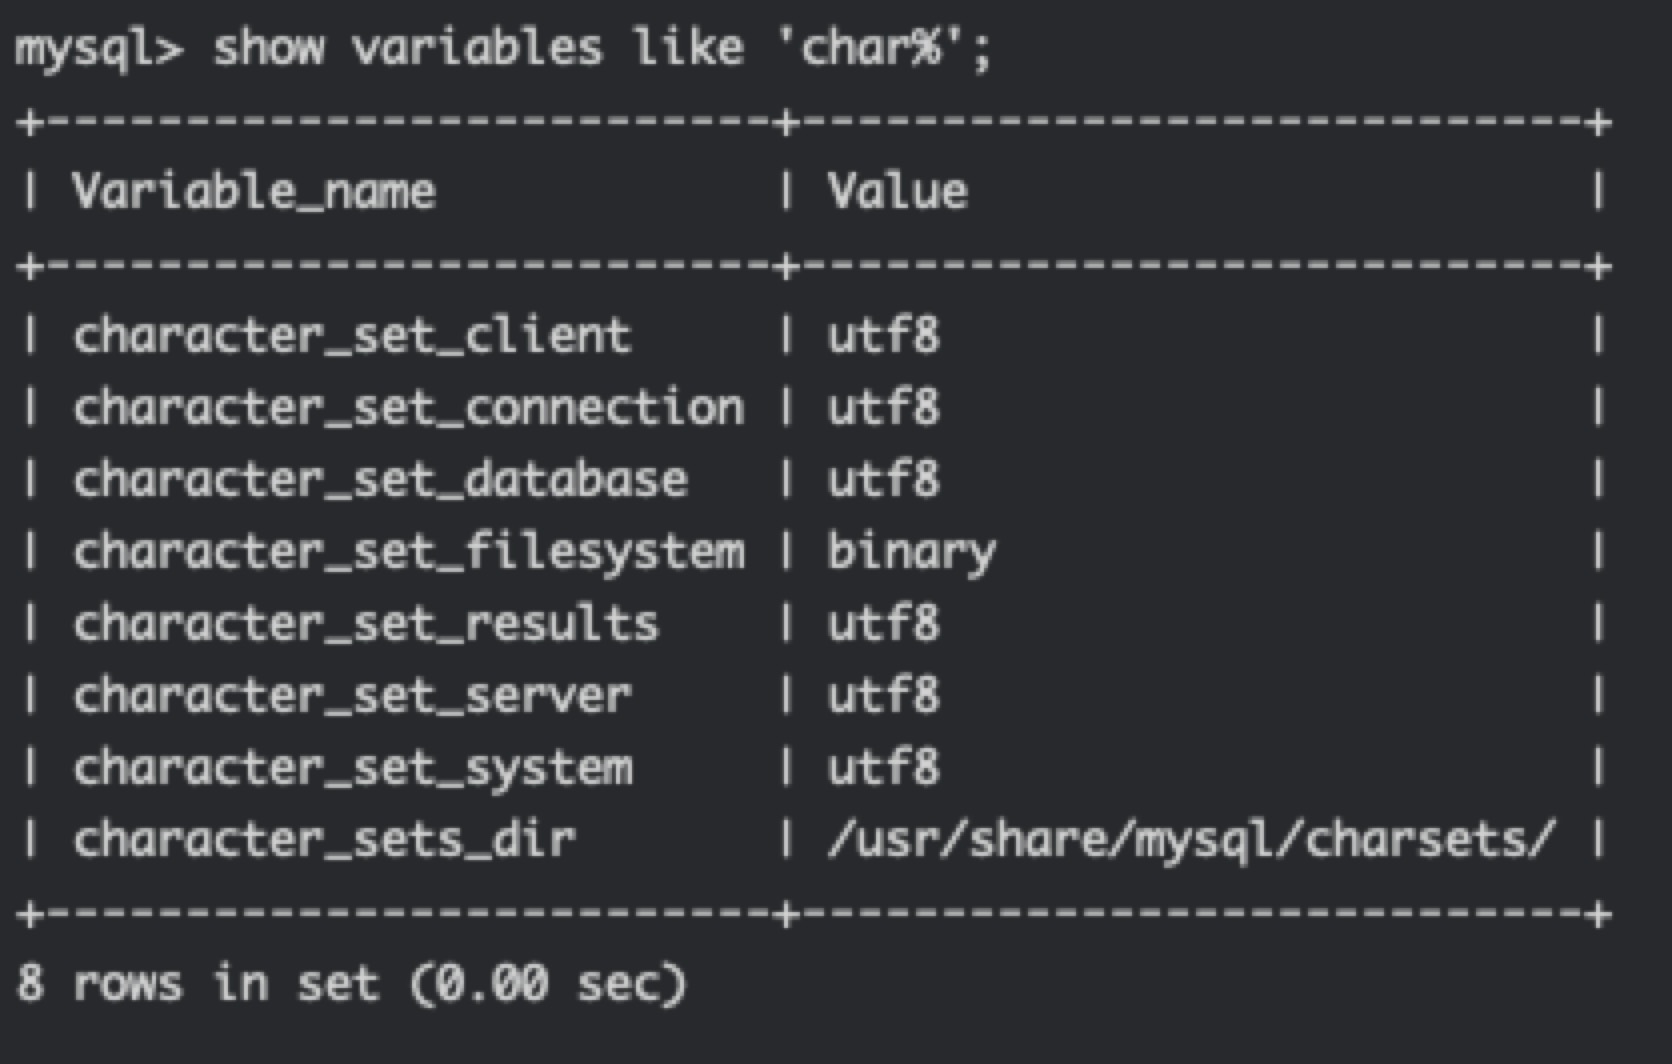Click the mysql> prompt text
Screen dimensions: 1672x1064
(99, 50)
